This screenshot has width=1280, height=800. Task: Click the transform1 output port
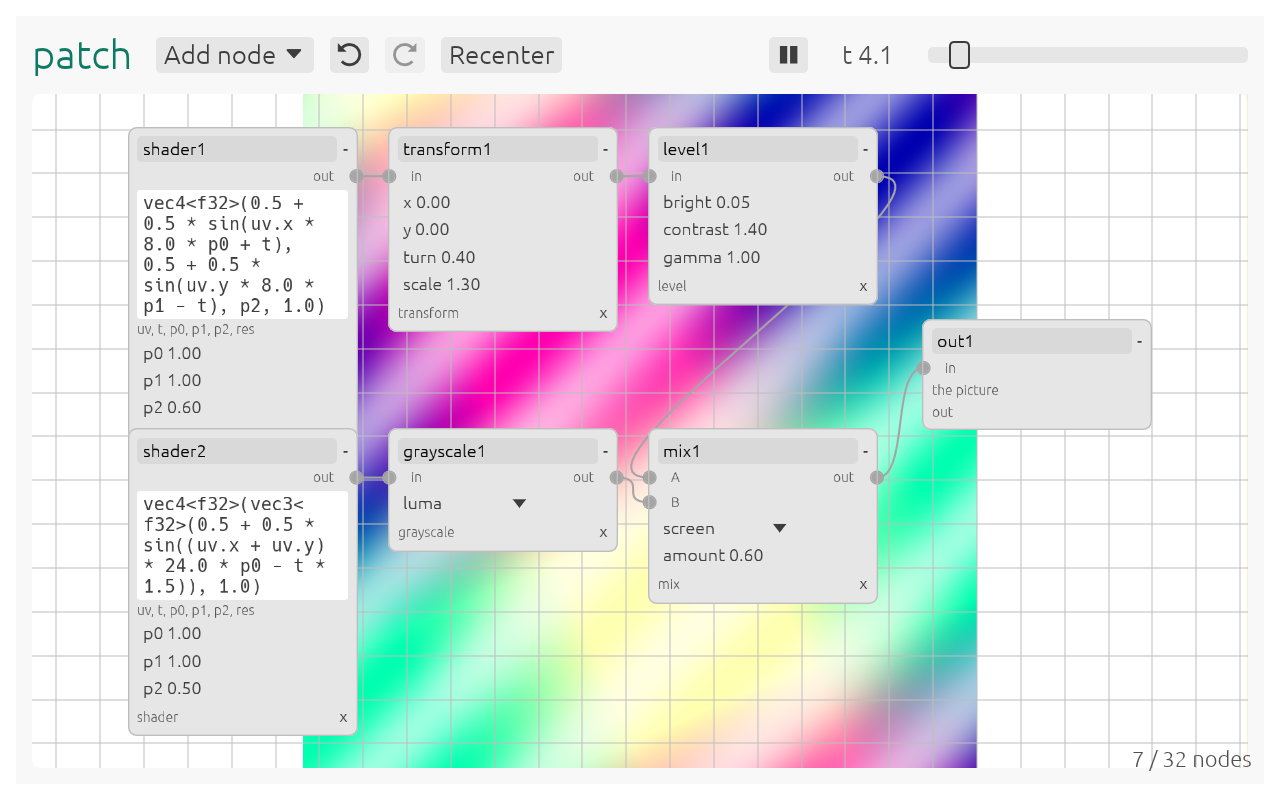616,176
